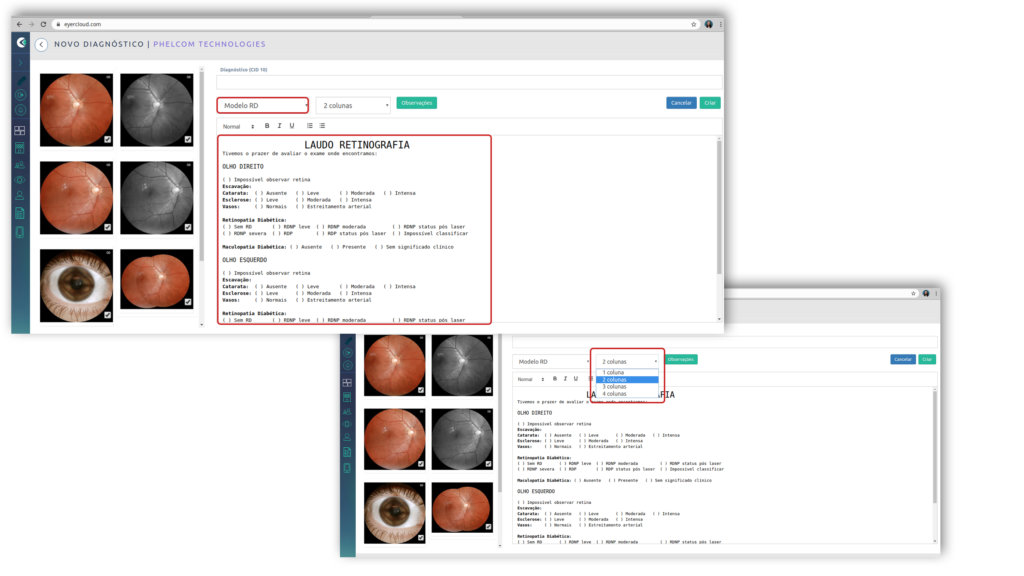Insert a numbered list in the upper window editor
This screenshot has width=1024, height=576.
pos(310,126)
